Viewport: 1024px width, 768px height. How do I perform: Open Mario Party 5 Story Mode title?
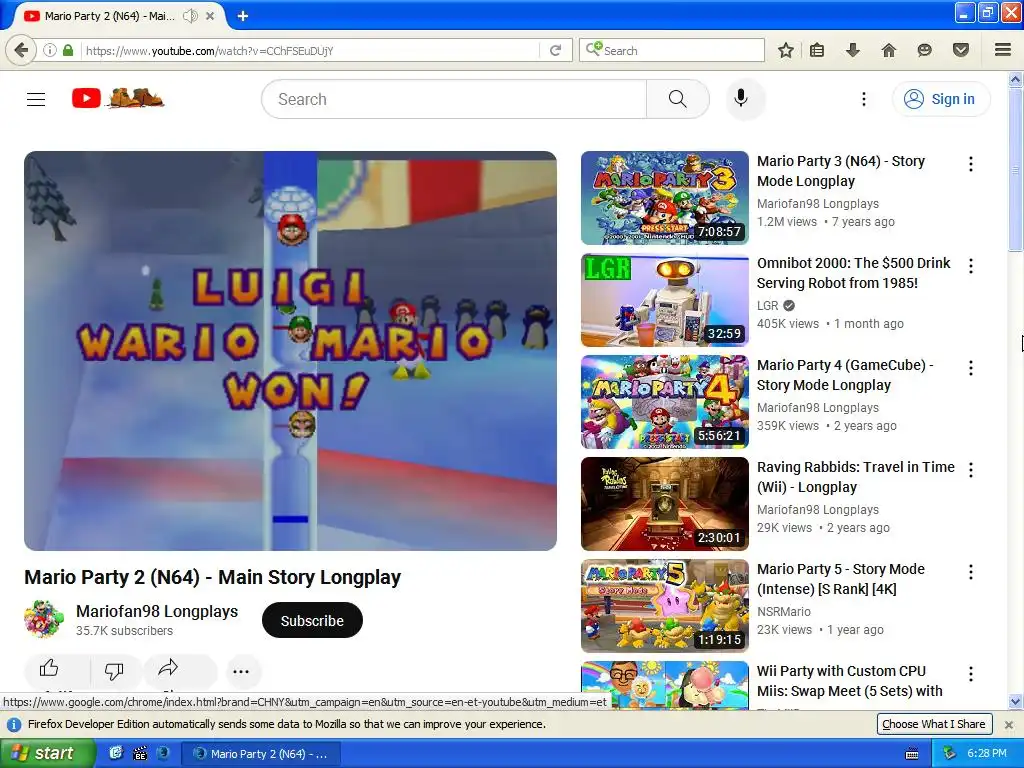click(x=840, y=579)
